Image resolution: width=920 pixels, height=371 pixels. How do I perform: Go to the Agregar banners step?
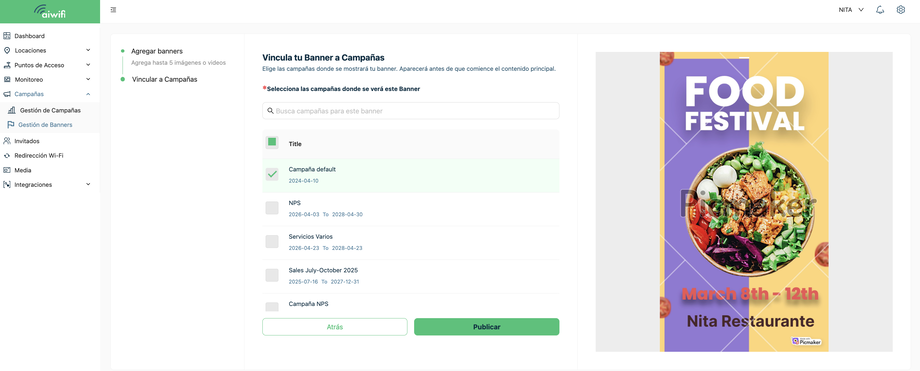tap(157, 52)
